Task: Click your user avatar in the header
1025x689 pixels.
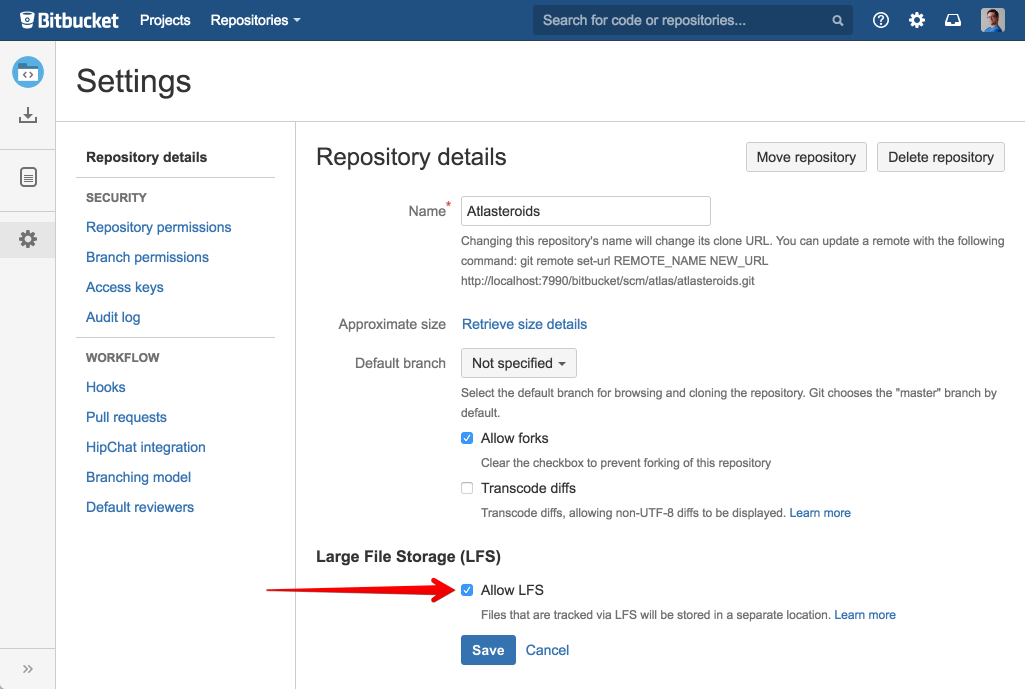Action: pos(990,19)
